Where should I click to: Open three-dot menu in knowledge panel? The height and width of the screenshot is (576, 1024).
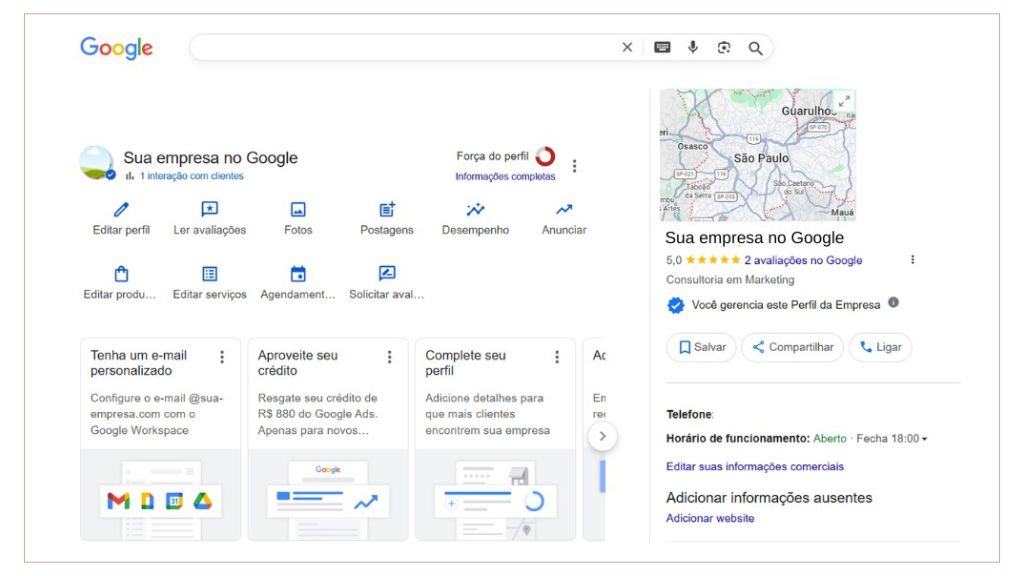pos(912,260)
